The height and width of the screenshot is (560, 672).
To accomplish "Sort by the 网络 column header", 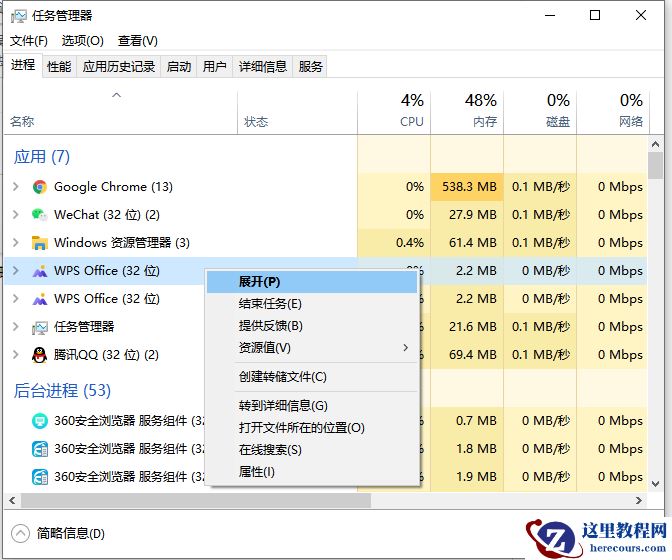I will point(613,112).
